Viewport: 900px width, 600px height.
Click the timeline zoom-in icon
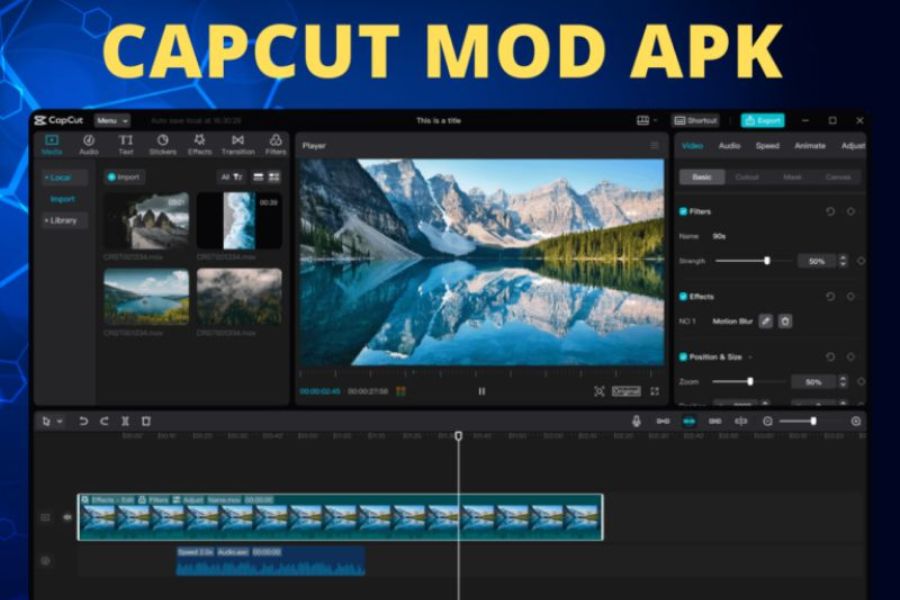(x=856, y=421)
